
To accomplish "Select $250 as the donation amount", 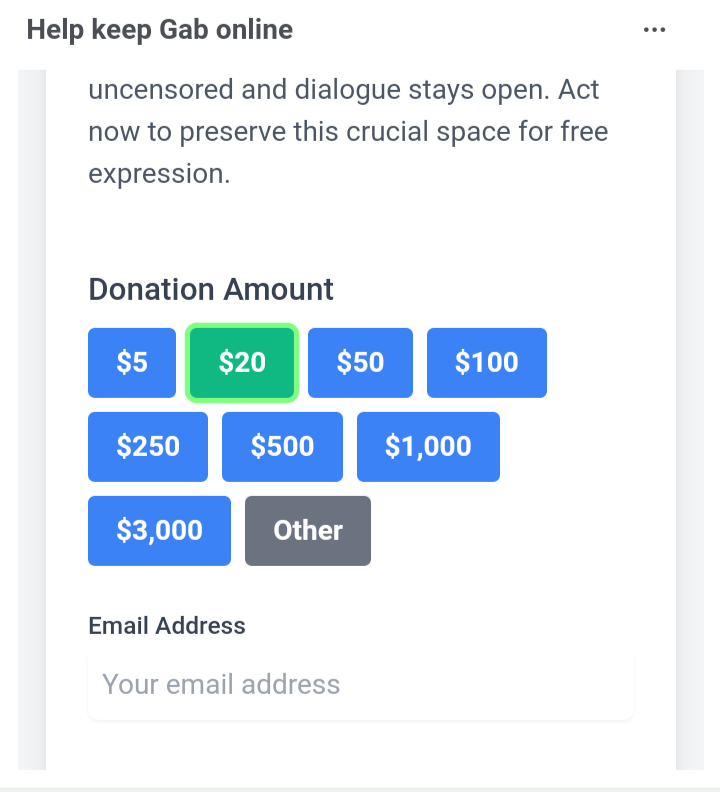I will coord(148,446).
